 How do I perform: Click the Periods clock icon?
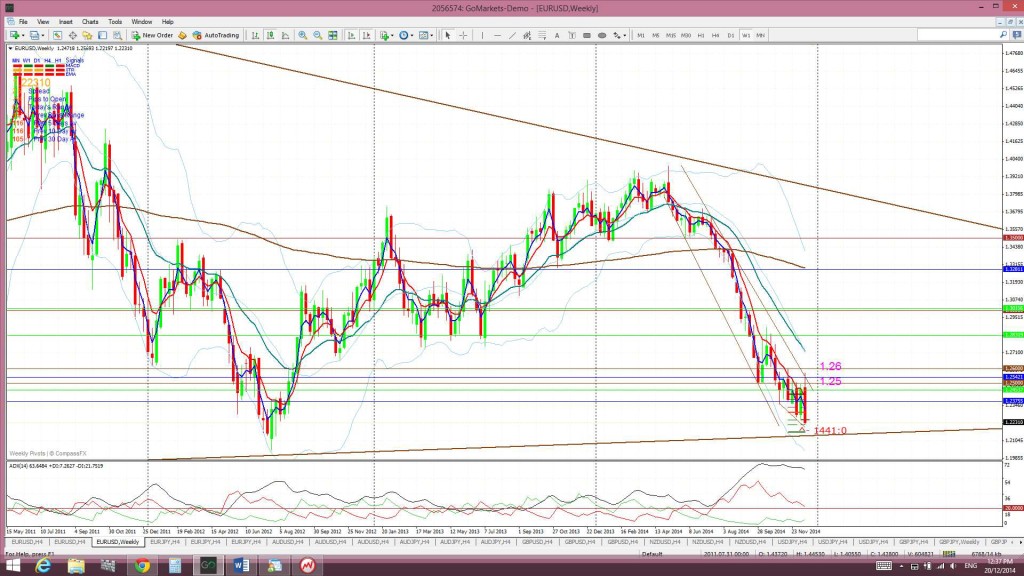404,35
